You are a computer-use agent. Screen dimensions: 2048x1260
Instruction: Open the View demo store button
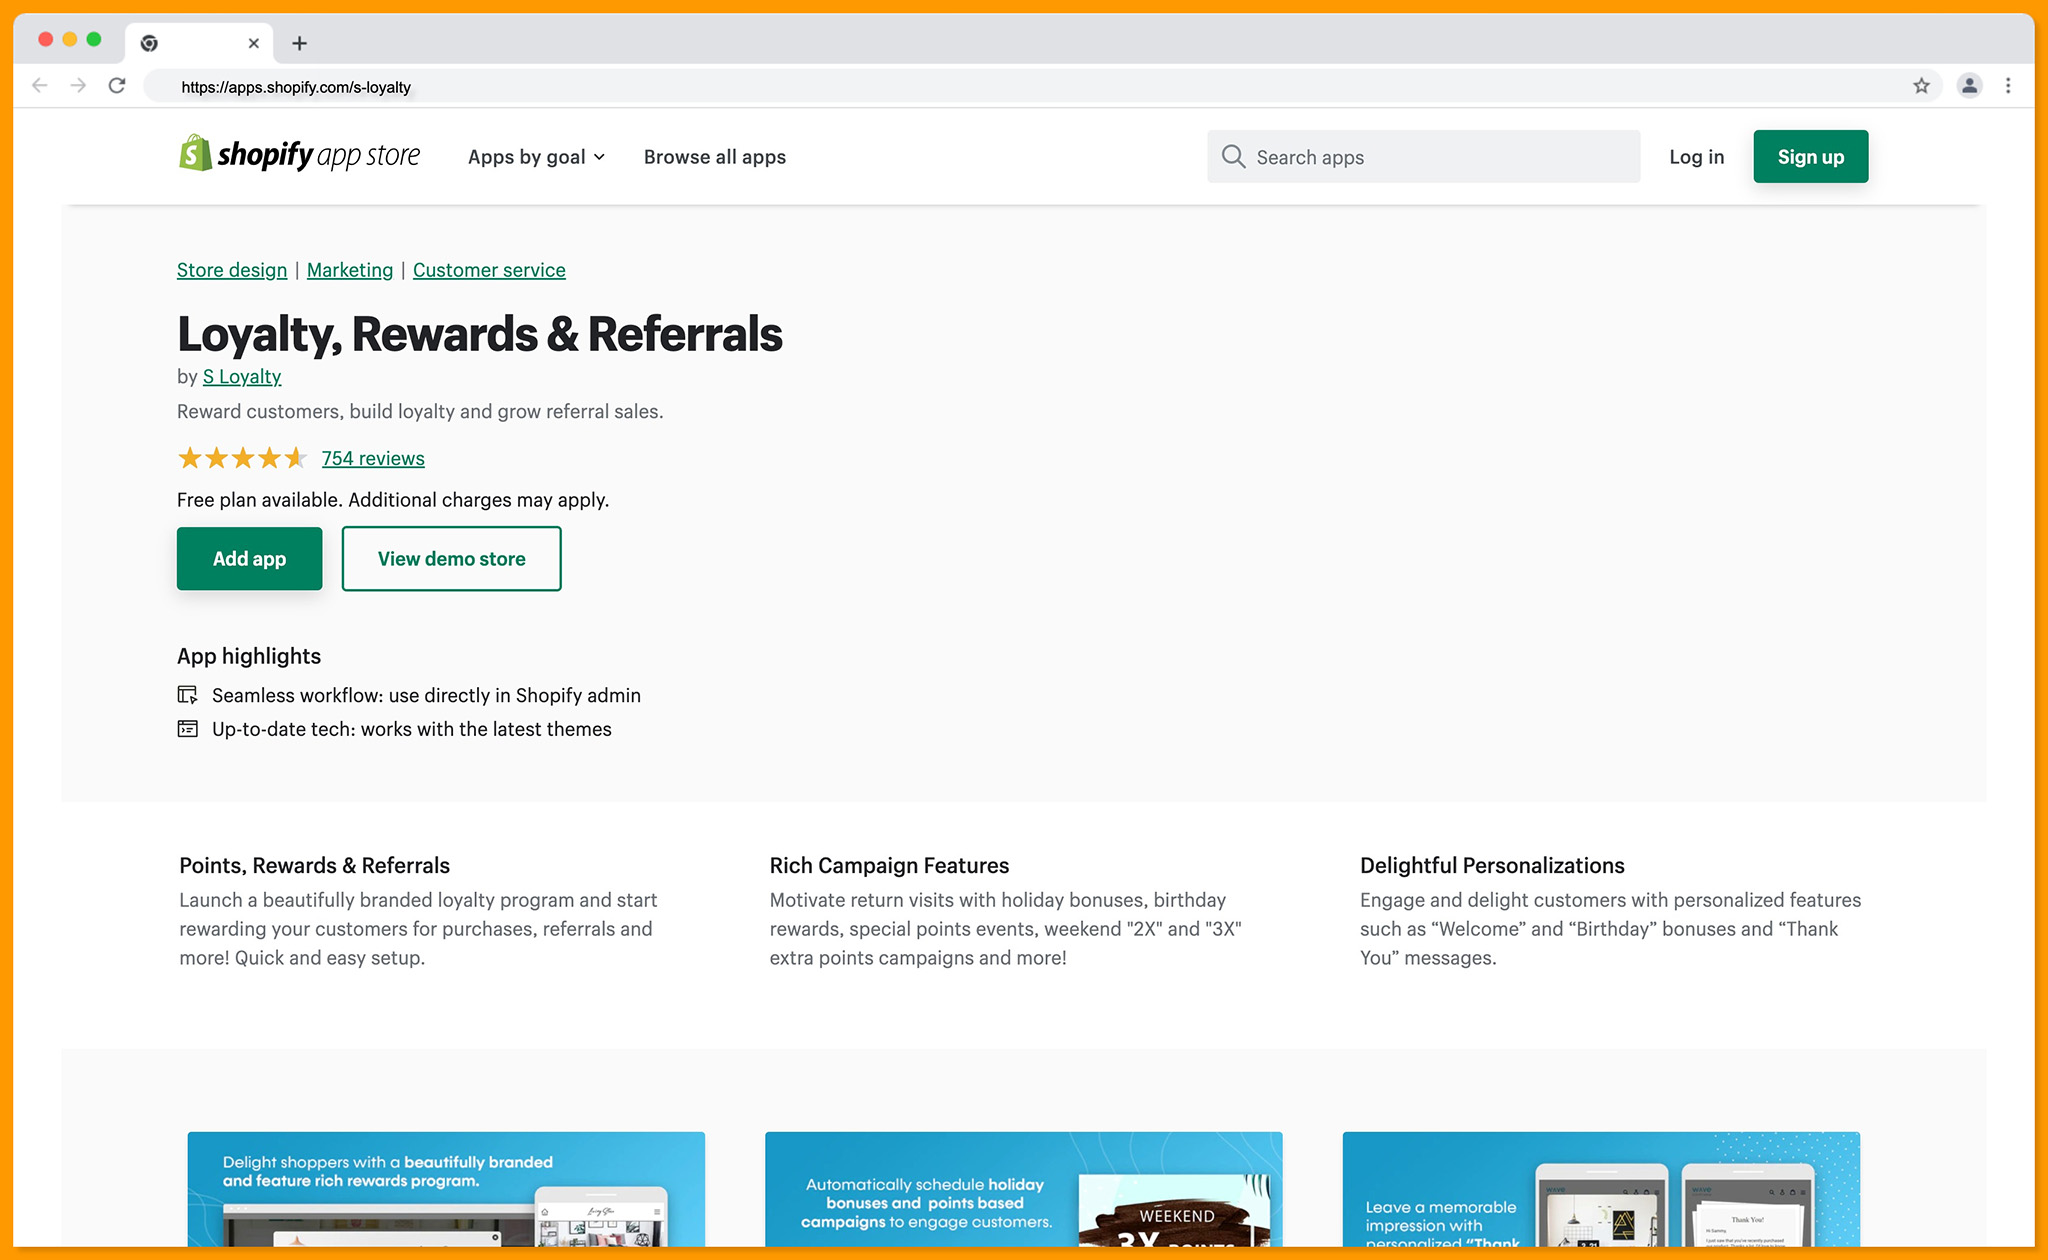pos(451,559)
